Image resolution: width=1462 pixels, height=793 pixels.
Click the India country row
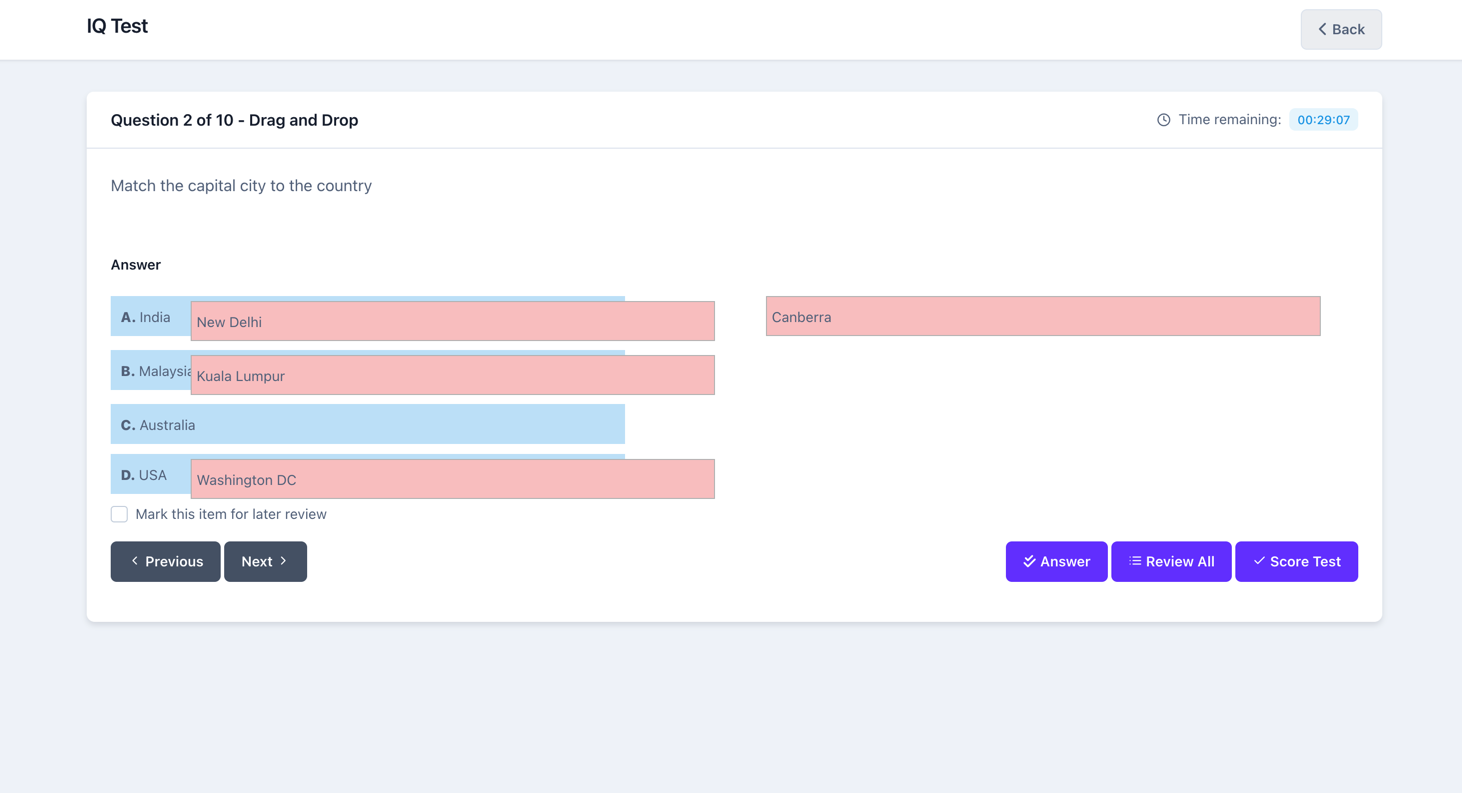(x=148, y=316)
